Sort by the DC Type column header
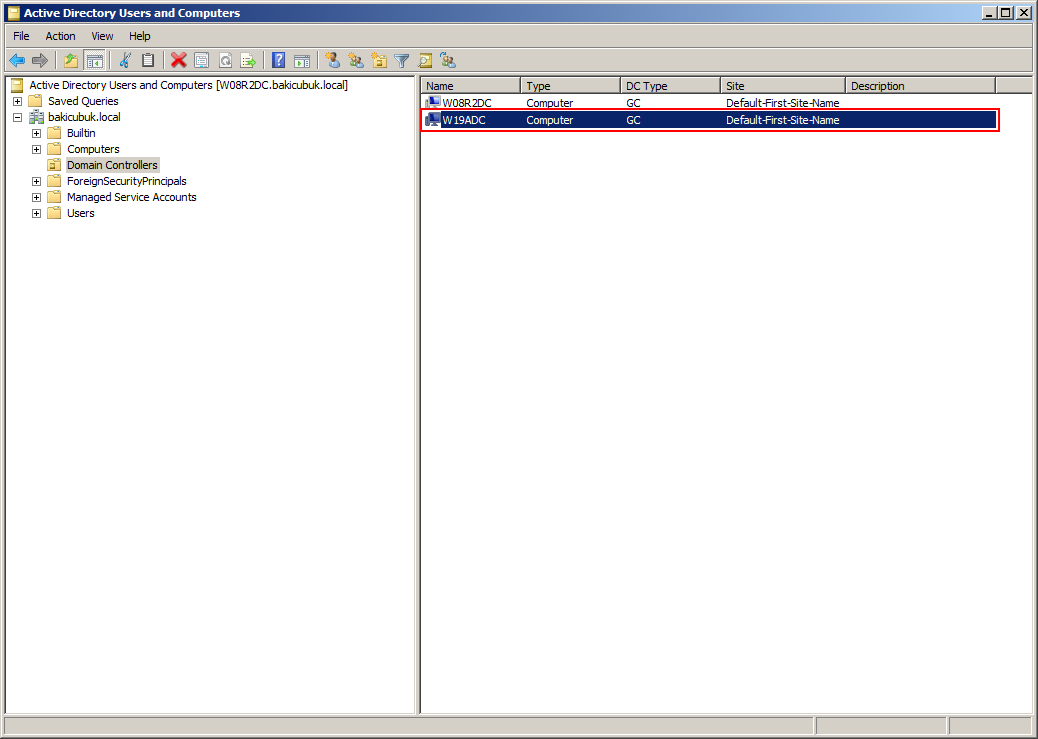Image resolution: width=1038 pixels, height=739 pixels. [671, 86]
